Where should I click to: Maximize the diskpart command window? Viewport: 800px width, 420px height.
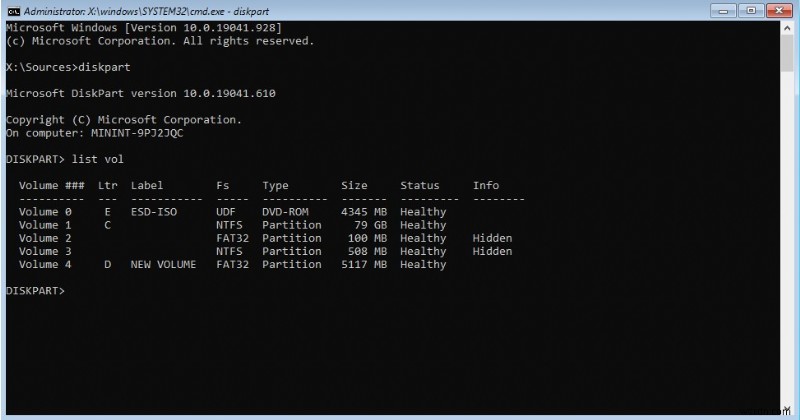751,10
